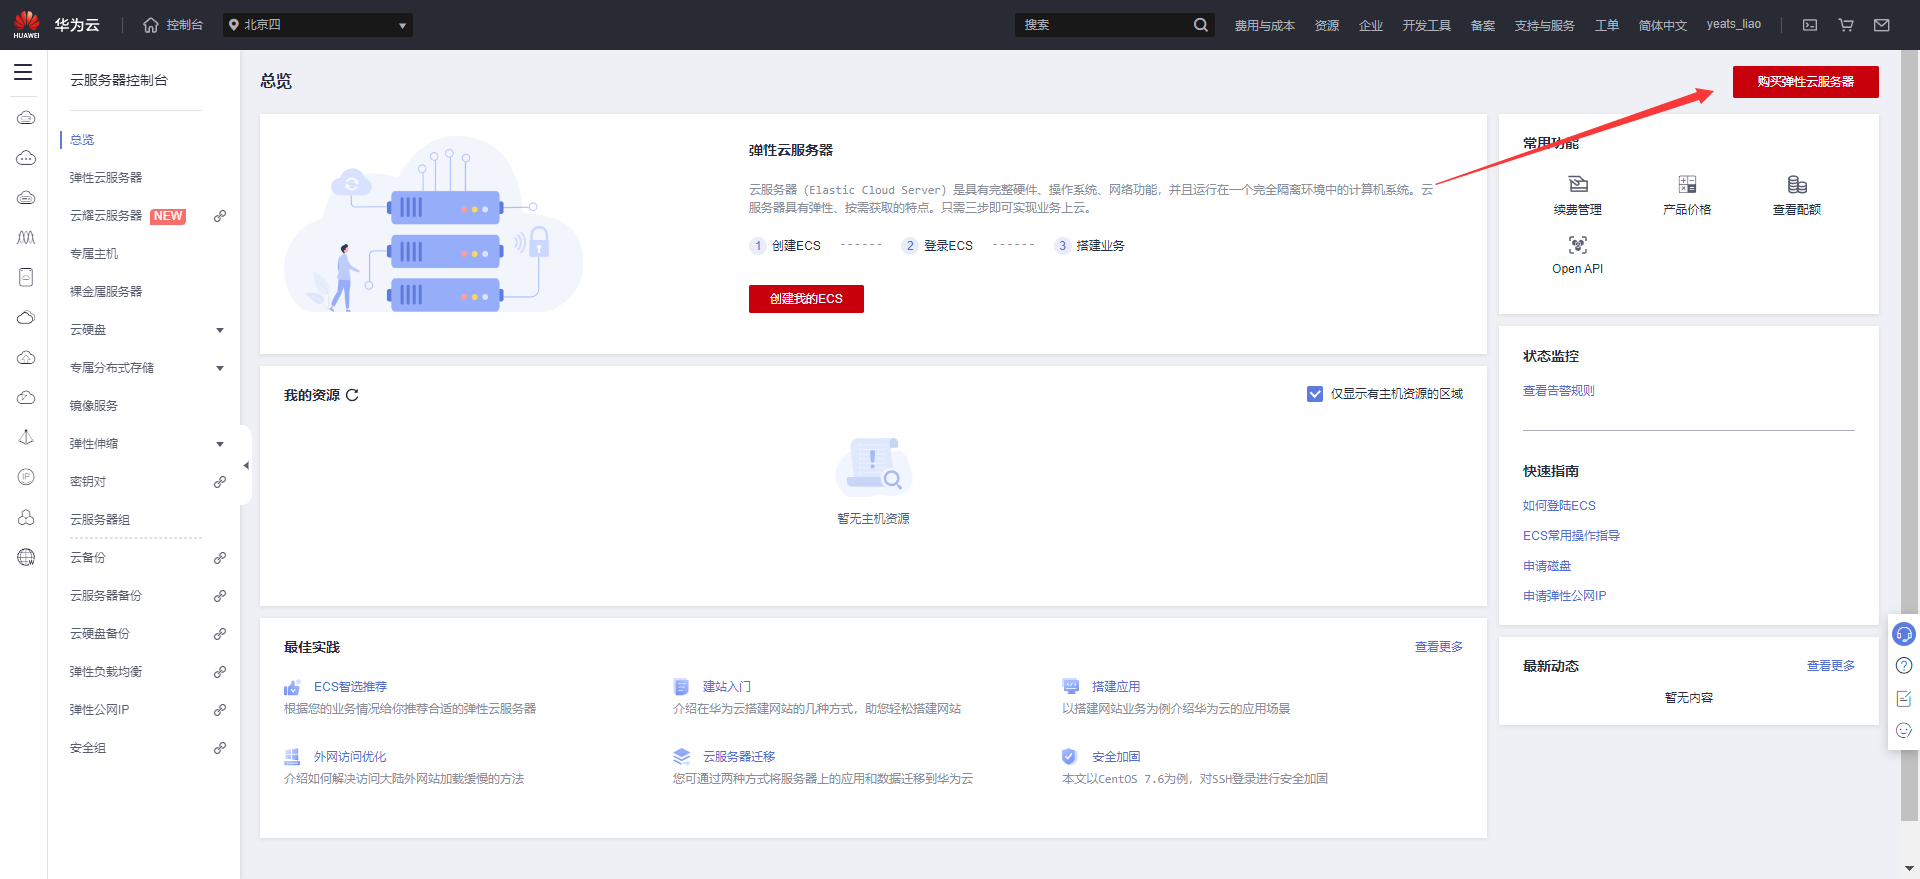
Task: Open link icon beside 弹性负载均衡
Action: (220, 672)
